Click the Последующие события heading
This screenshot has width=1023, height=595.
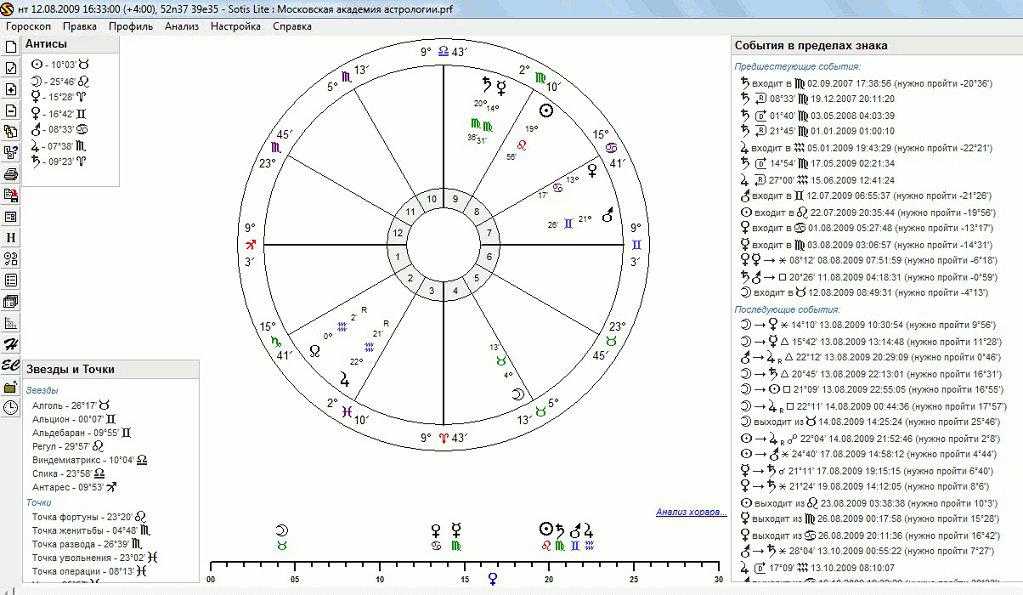pos(787,309)
